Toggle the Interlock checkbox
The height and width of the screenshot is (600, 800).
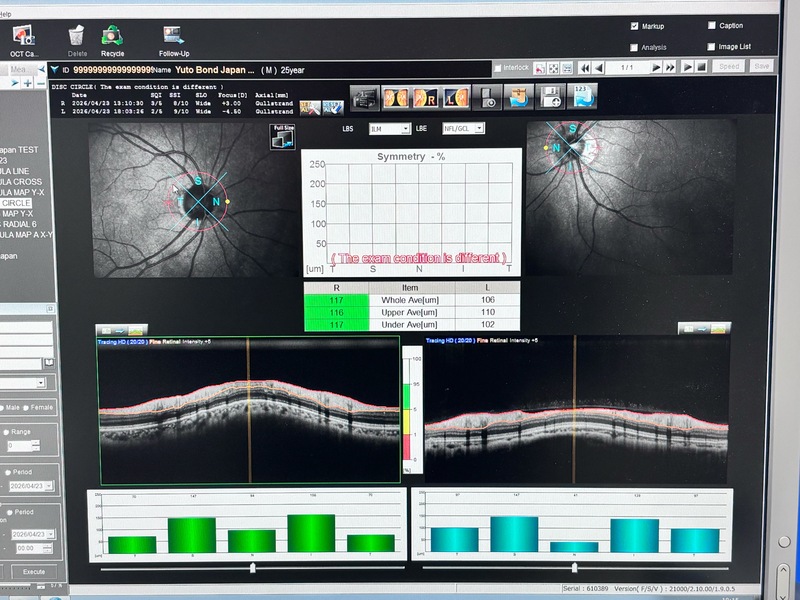pyautogui.click(x=499, y=68)
